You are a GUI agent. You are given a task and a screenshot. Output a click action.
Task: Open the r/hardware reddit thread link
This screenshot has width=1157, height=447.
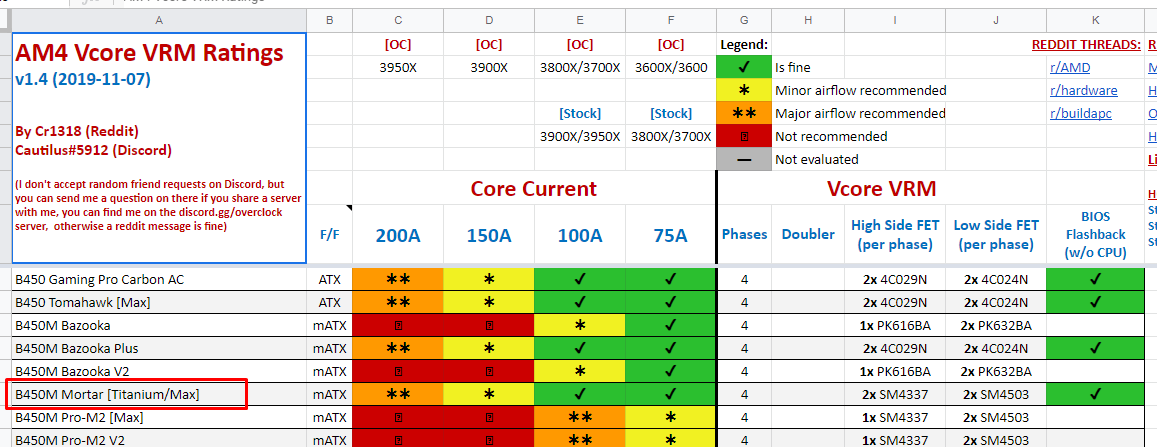point(1083,91)
